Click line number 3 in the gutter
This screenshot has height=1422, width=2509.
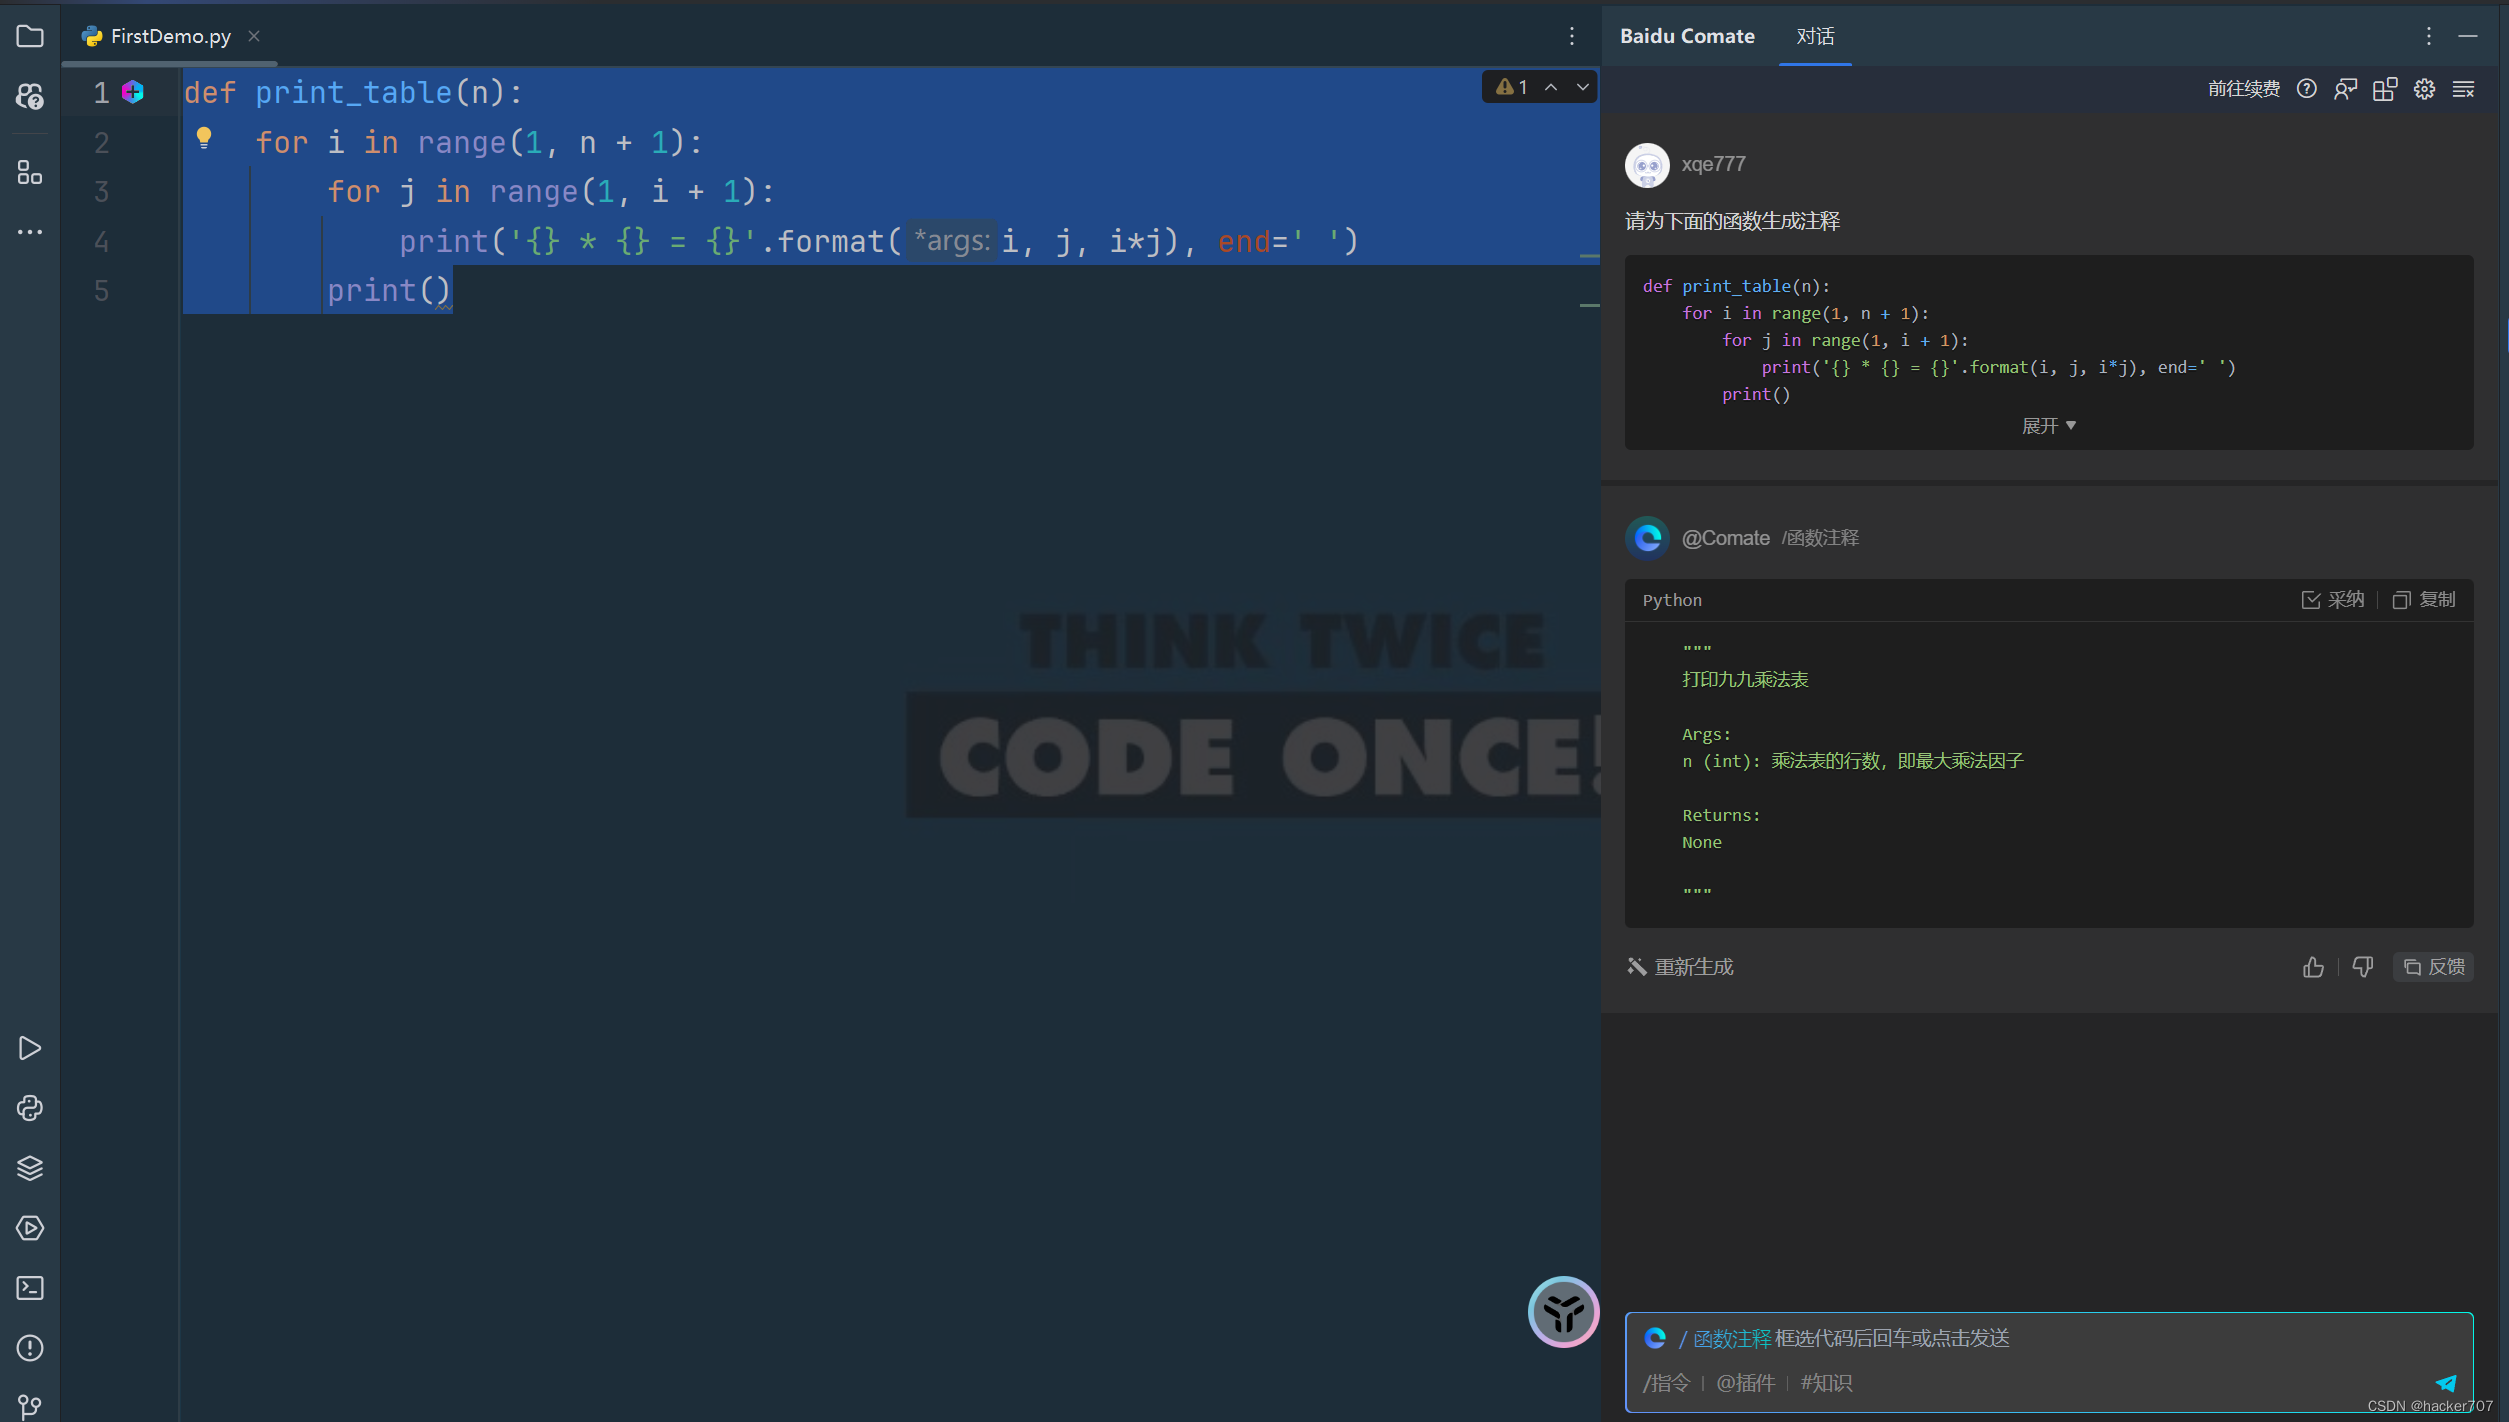click(x=101, y=191)
